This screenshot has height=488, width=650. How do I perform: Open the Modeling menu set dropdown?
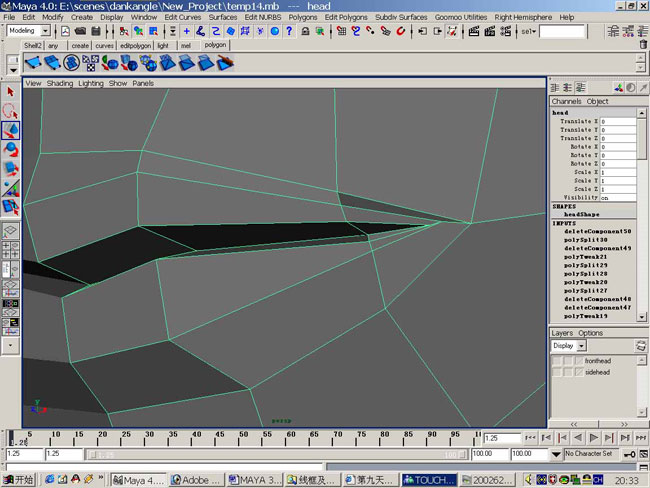46,31
